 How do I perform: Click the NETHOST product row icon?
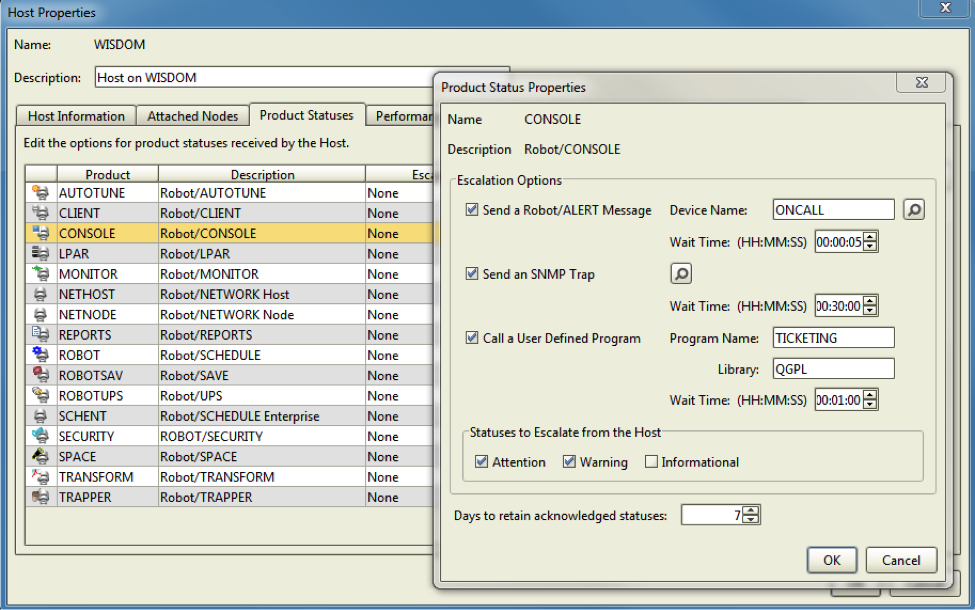(40, 294)
